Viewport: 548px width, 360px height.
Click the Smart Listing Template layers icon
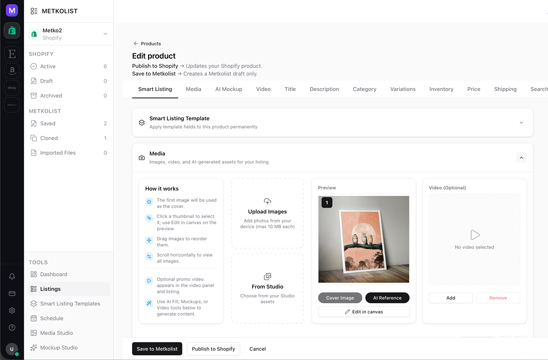click(x=142, y=123)
